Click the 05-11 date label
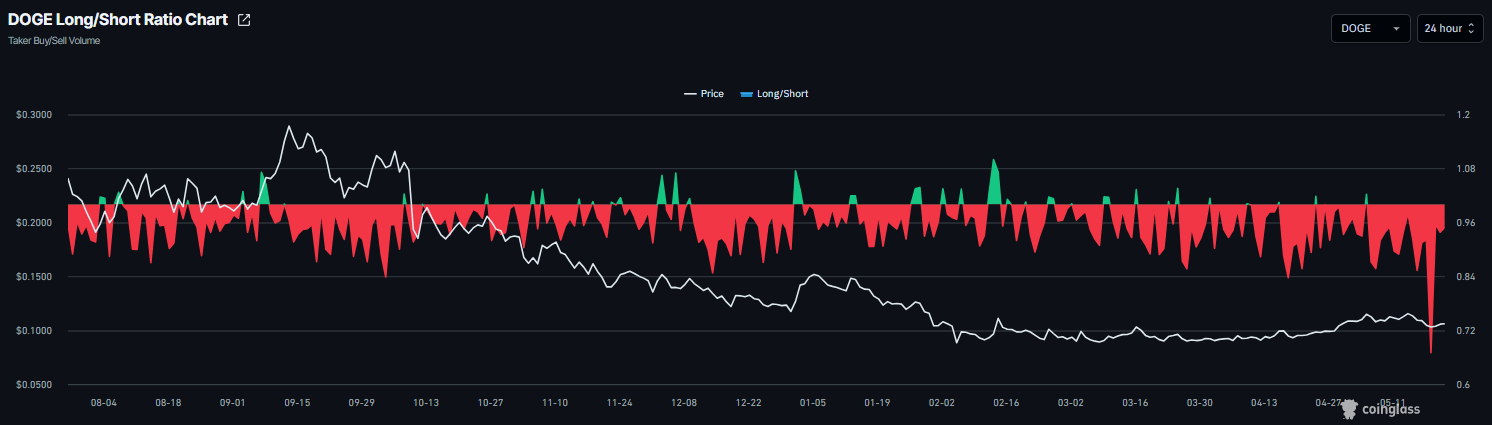The height and width of the screenshot is (425, 1492). click(1393, 403)
